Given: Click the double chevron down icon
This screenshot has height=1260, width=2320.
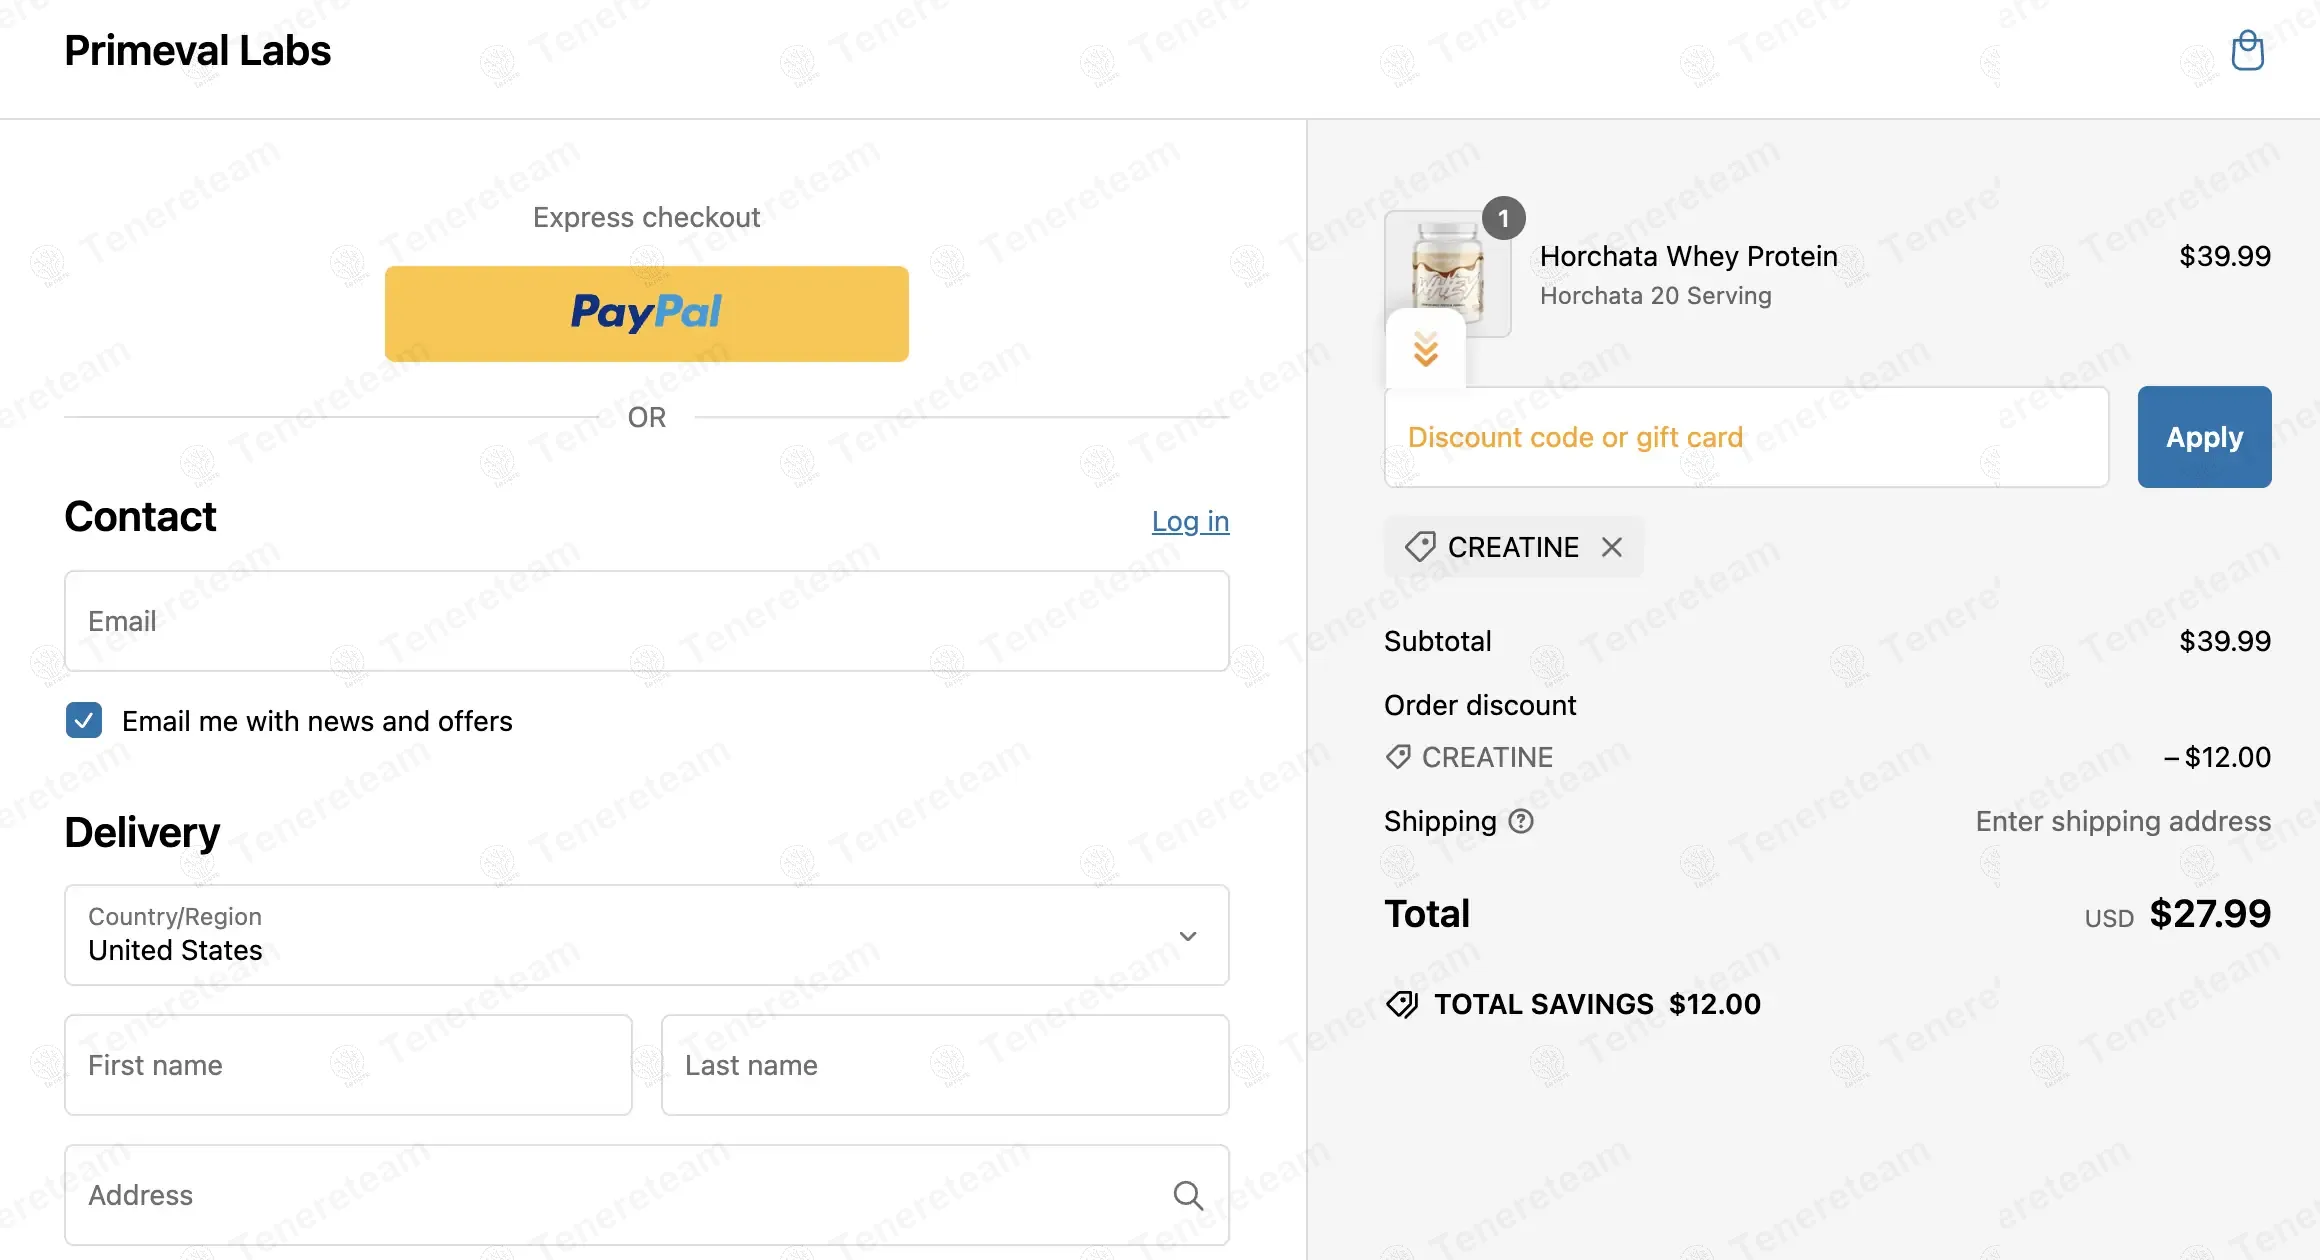Looking at the screenshot, I should [x=1426, y=350].
